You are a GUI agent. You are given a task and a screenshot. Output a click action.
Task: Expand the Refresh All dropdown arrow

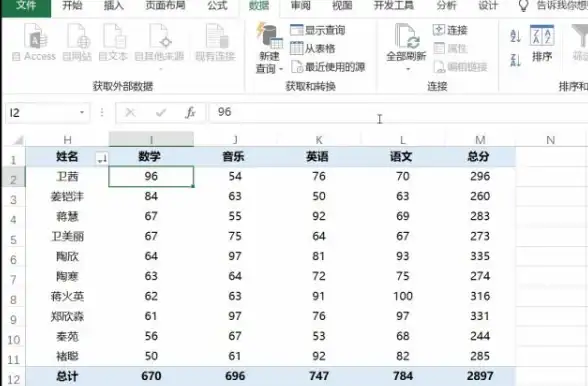pyautogui.click(x=408, y=69)
